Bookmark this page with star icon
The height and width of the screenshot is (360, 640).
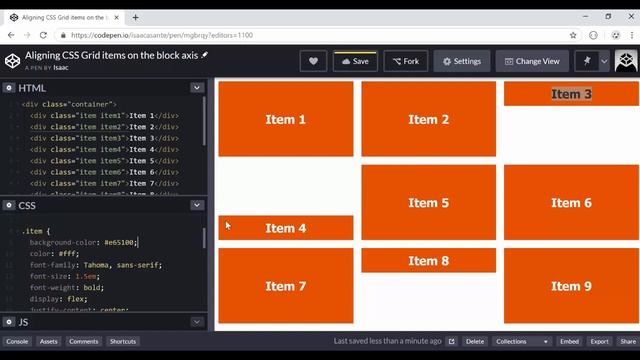[573, 35]
